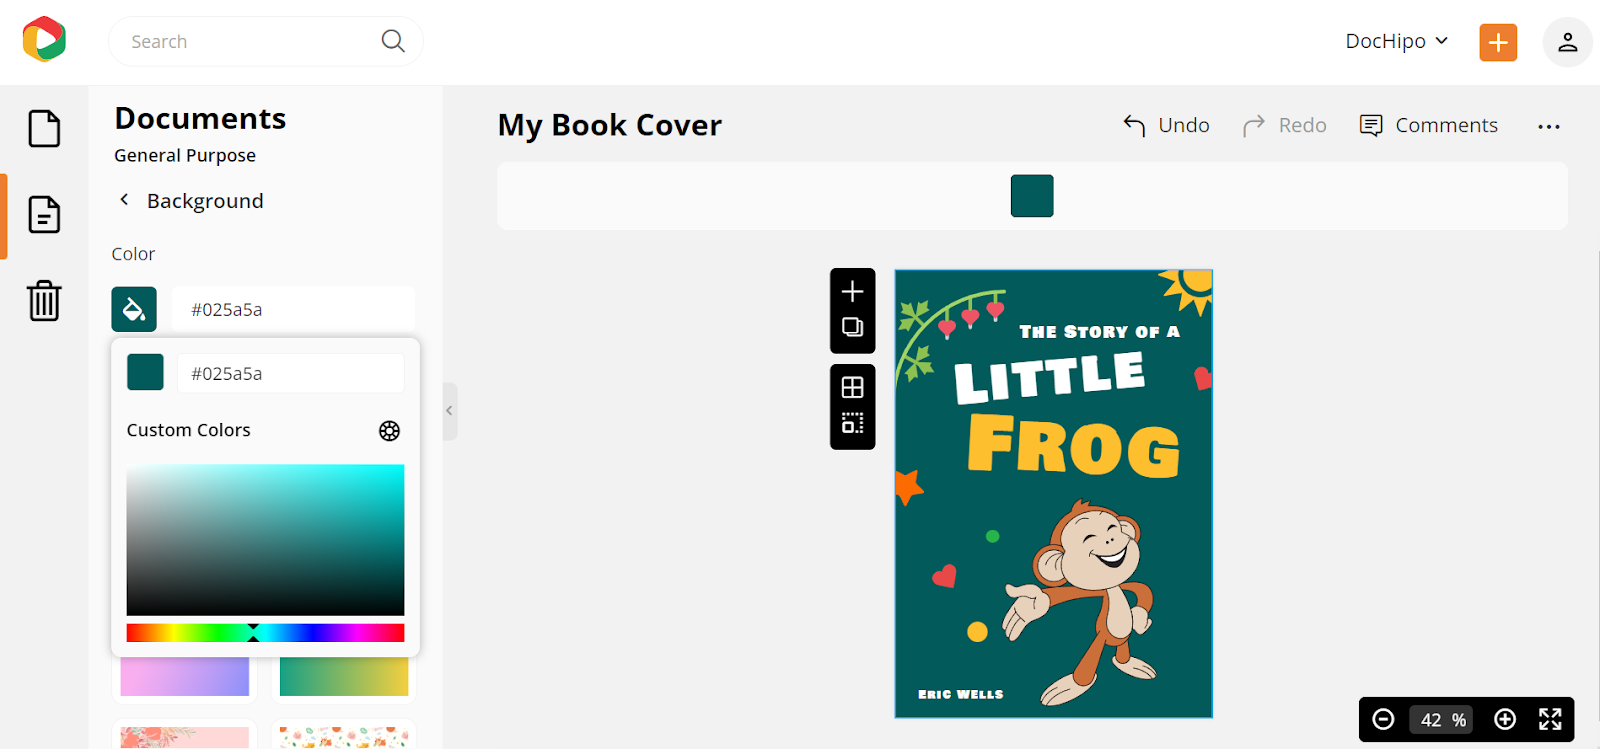Viewport: 1600px width, 749px height.
Task: Click the paint bucket fill icon
Action: 134,310
